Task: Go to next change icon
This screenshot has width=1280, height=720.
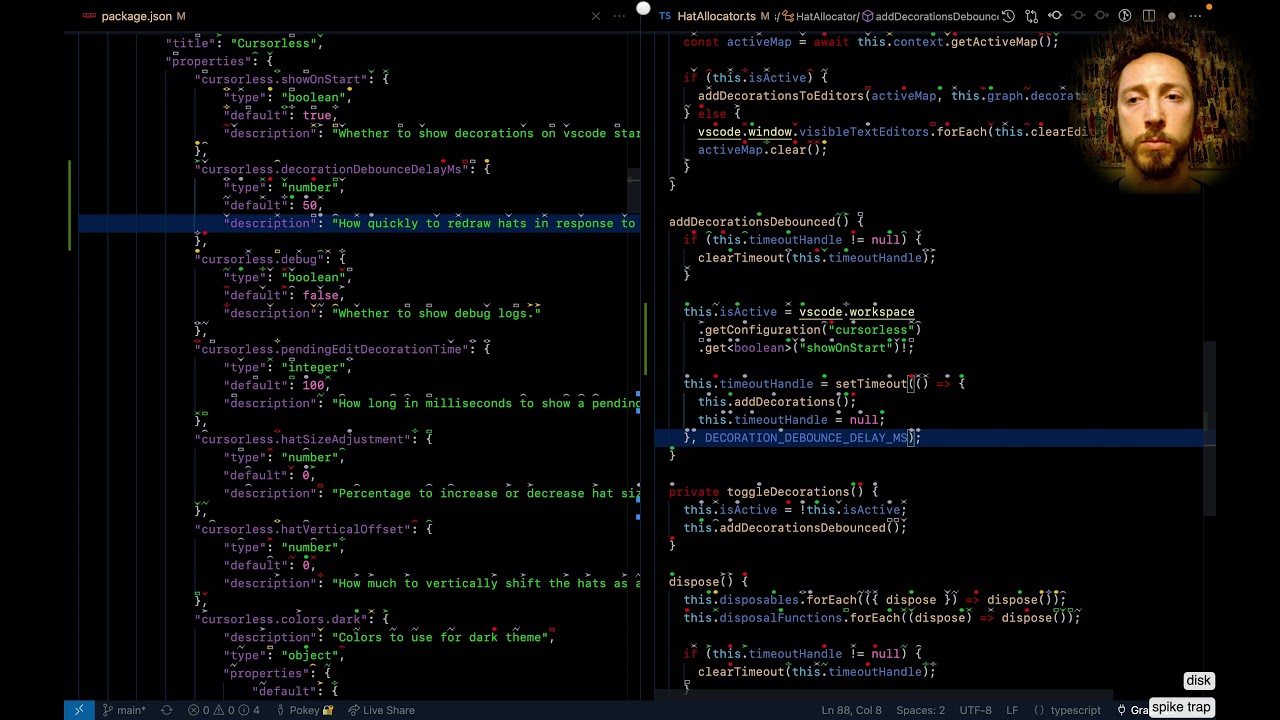Action: coord(1101,16)
